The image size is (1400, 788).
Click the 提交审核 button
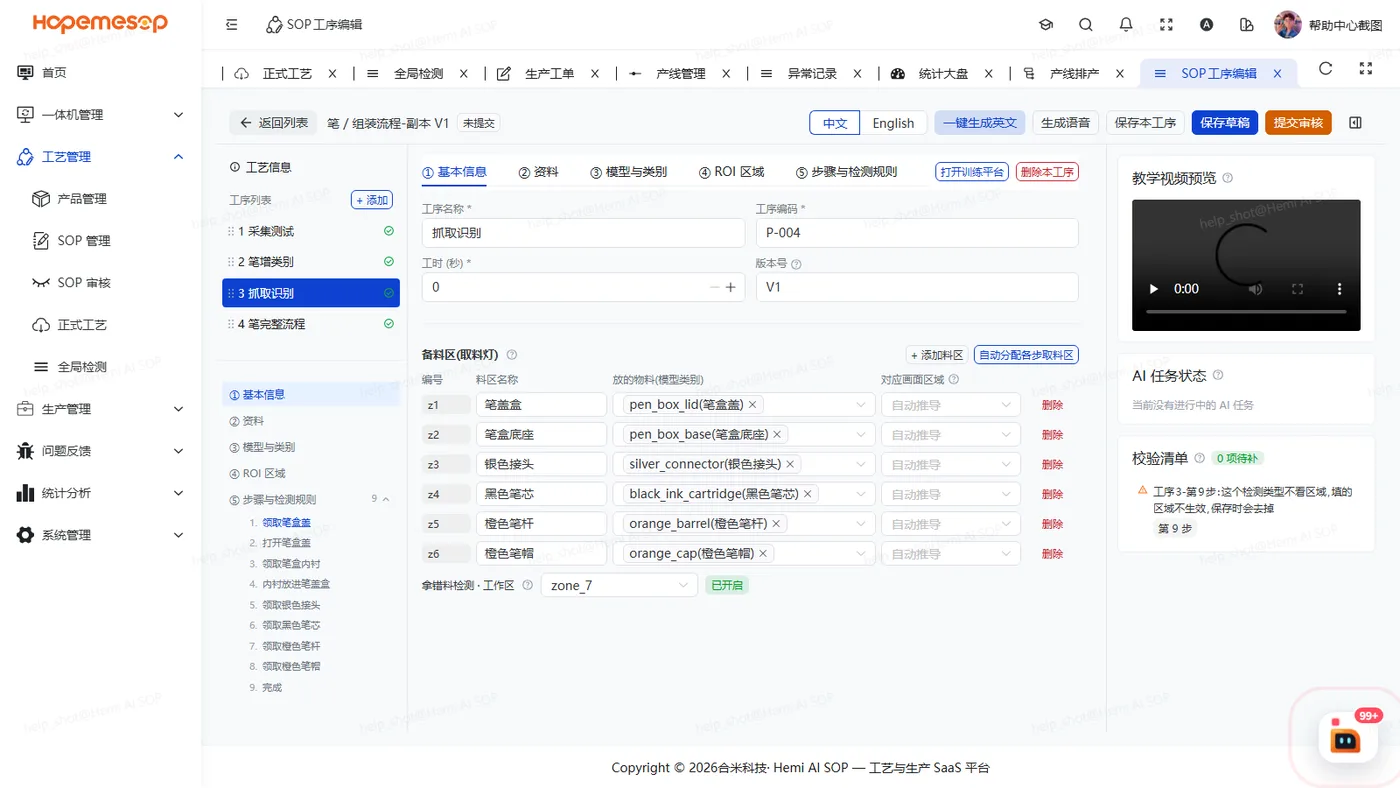(x=1298, y=123)
